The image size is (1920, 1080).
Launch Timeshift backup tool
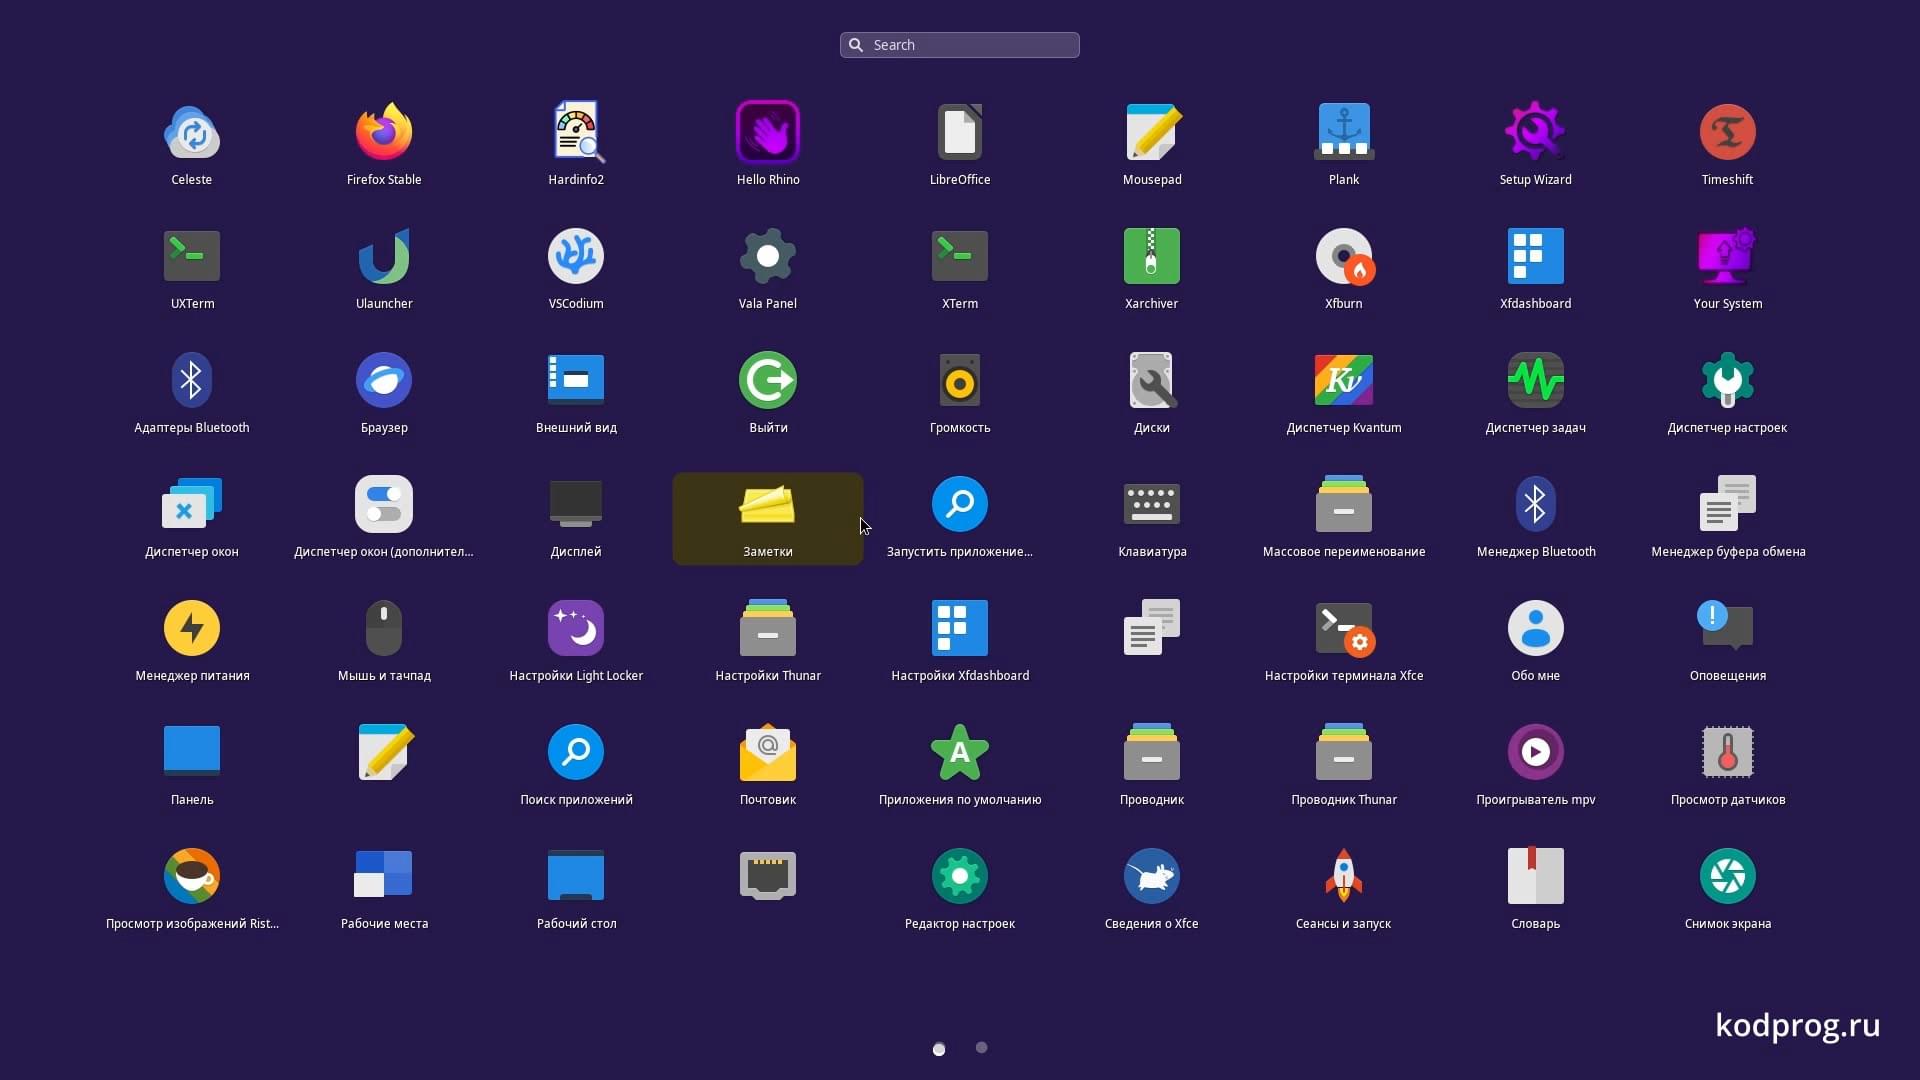(x=1728, y=132)
